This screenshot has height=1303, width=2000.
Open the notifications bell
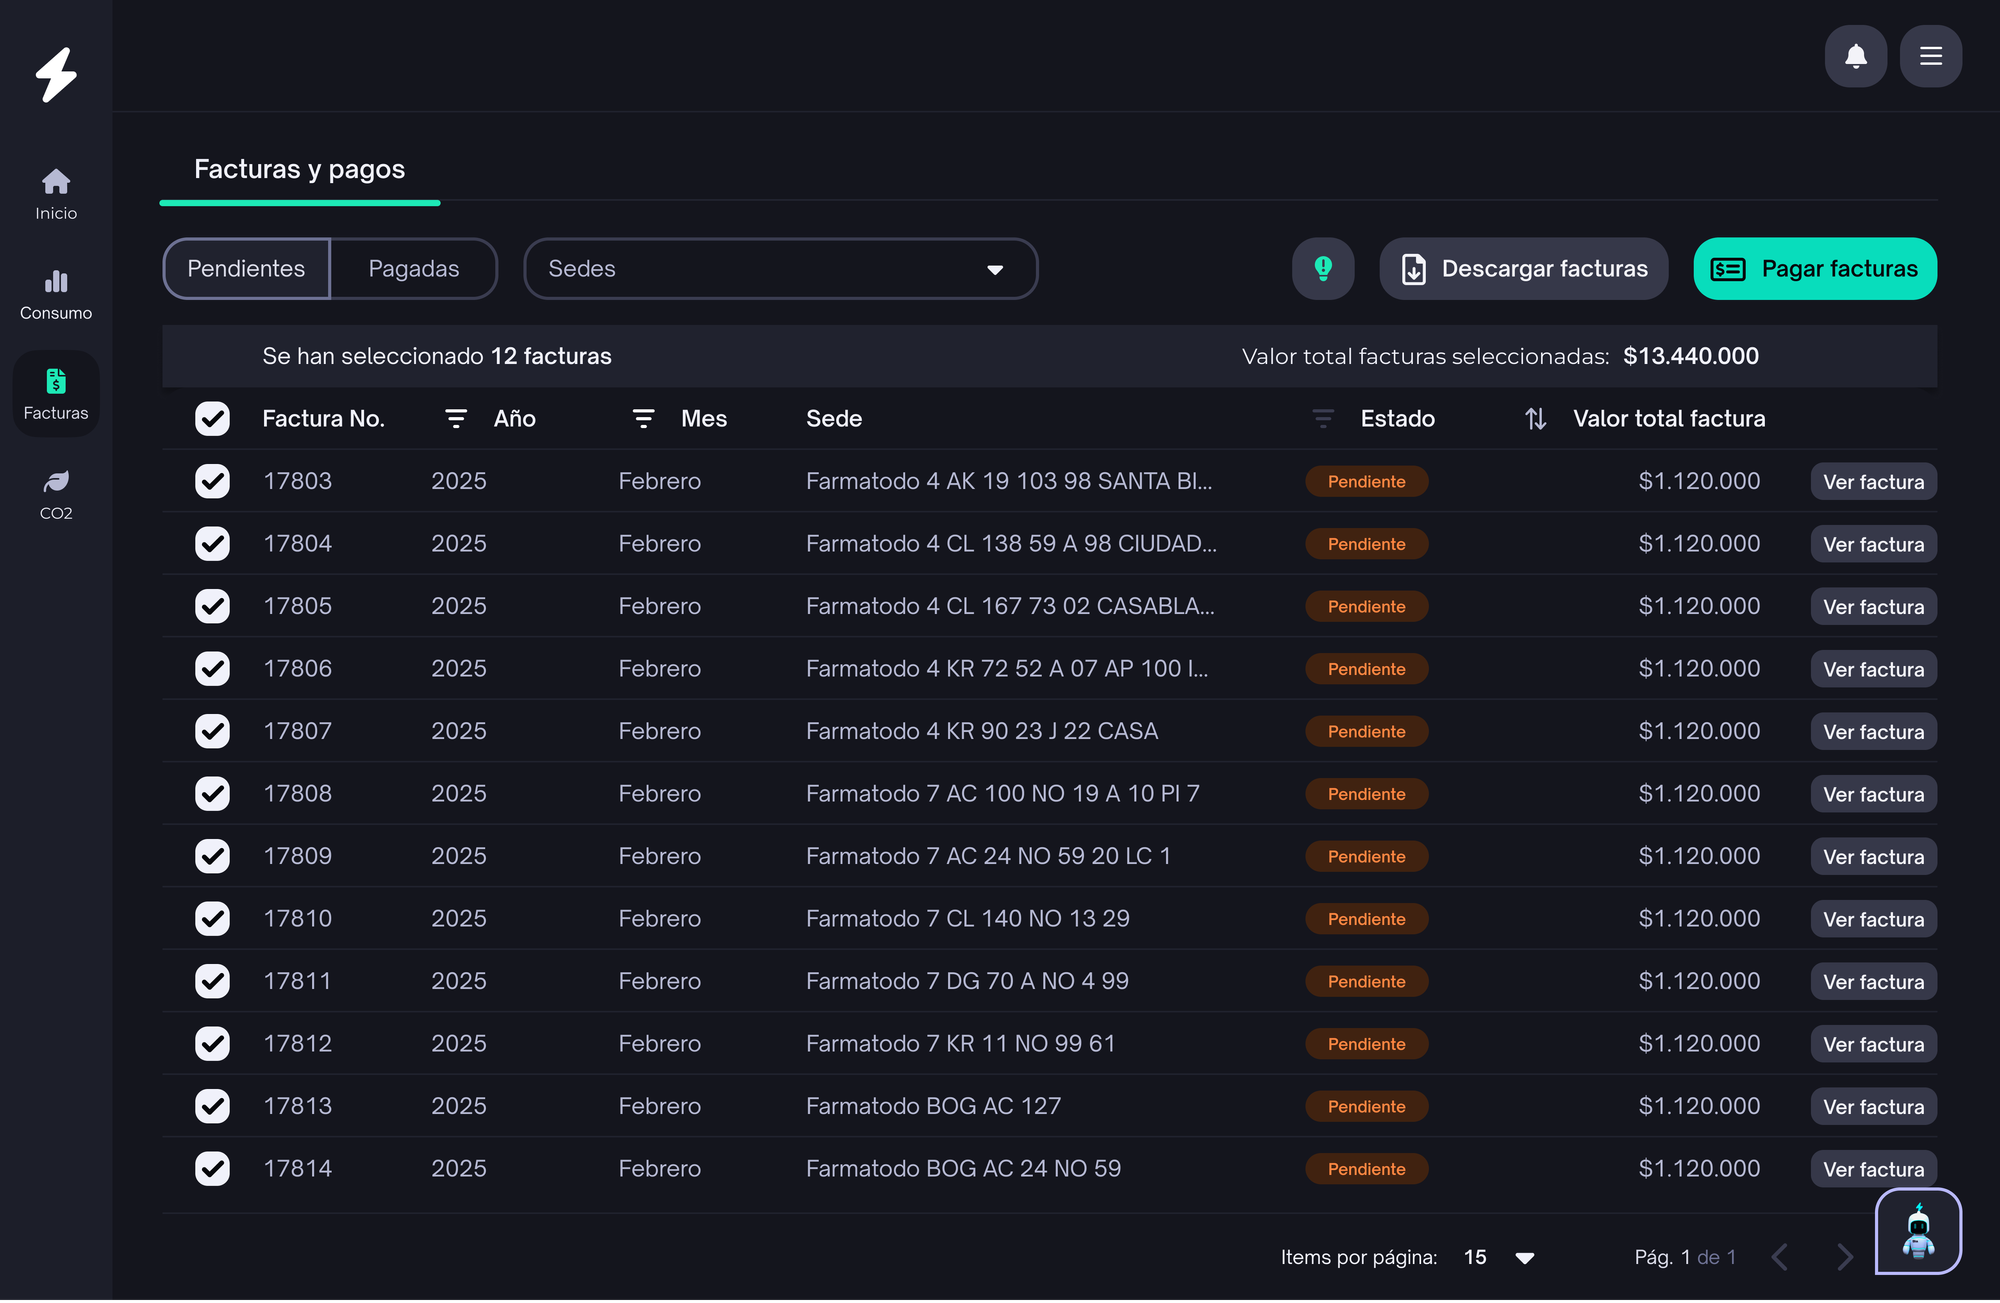click(1855, 56)
